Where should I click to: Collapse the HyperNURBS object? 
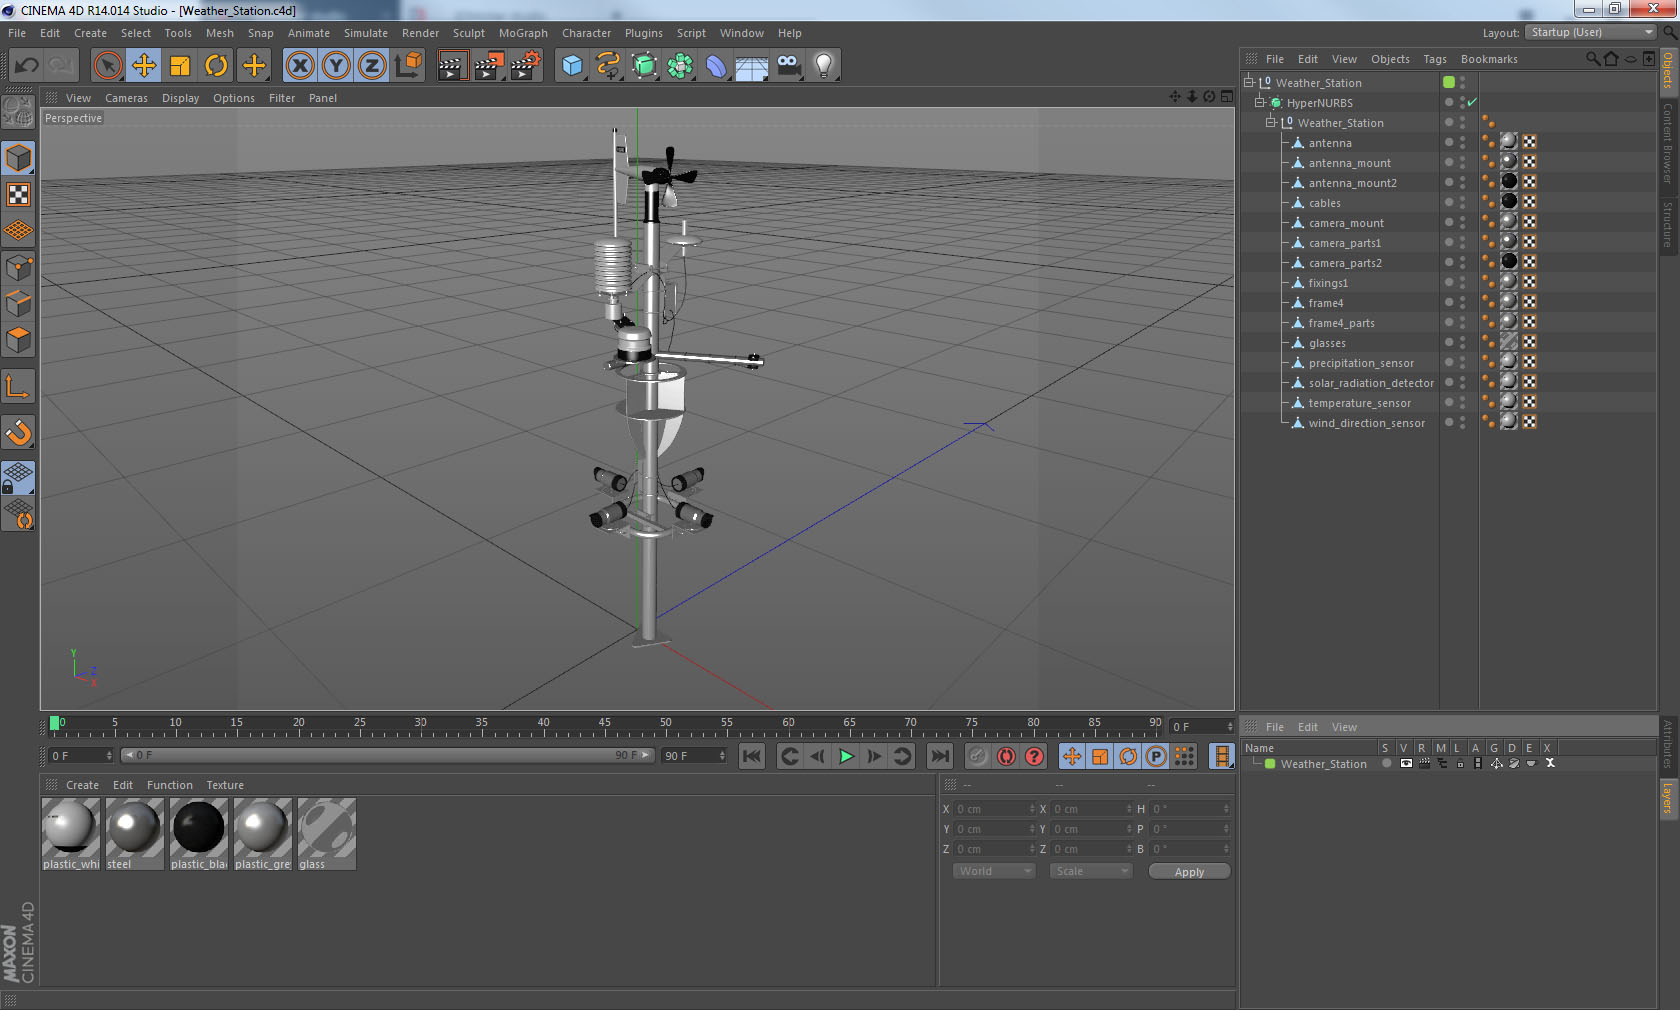(1260, 102)
